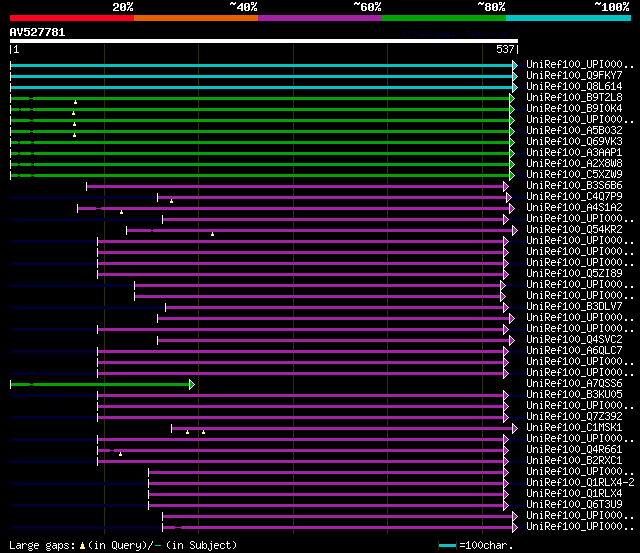This screenshot has width=640, height=553.
Task: Open the UniRef100_Q8L614 hit label
Action: tap(574, 87)
